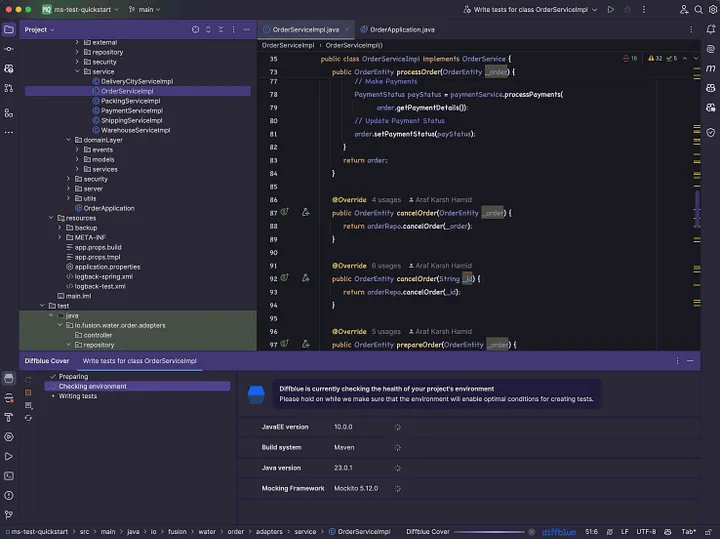The height and width of the screenshot is (539, 720).
Task: Switch to the OrderApplication.java editor tab
Action: tap(400, 30)
